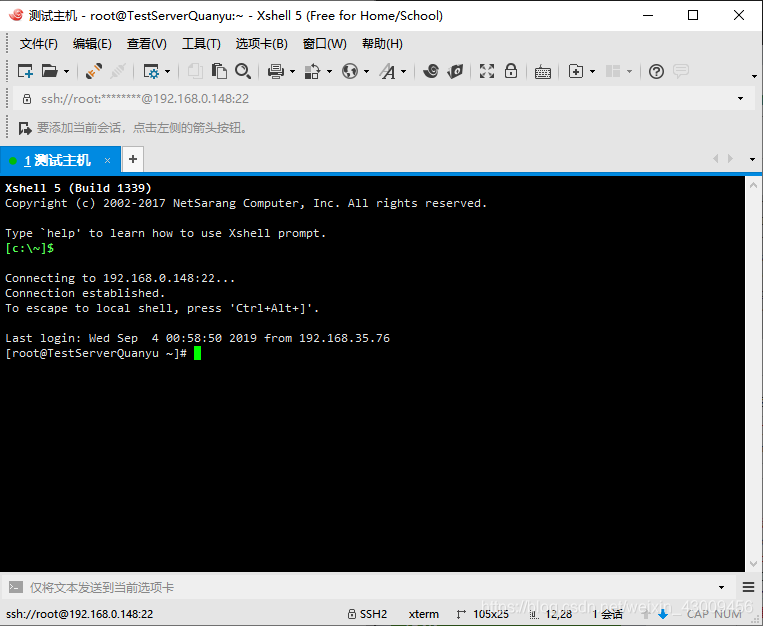Click the Disconnect plug icon
The image size is (763, 626).
[93, 72]
